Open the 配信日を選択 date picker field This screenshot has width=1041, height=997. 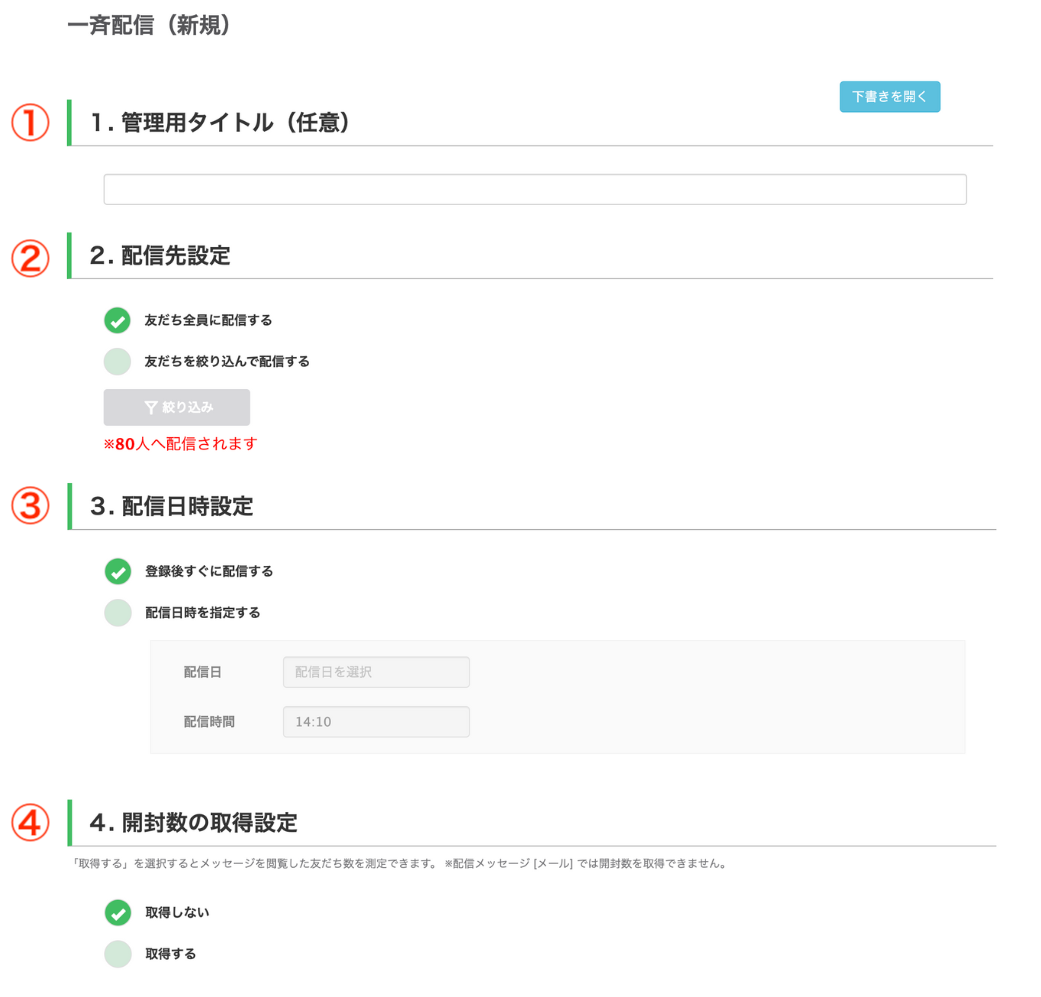376,672
